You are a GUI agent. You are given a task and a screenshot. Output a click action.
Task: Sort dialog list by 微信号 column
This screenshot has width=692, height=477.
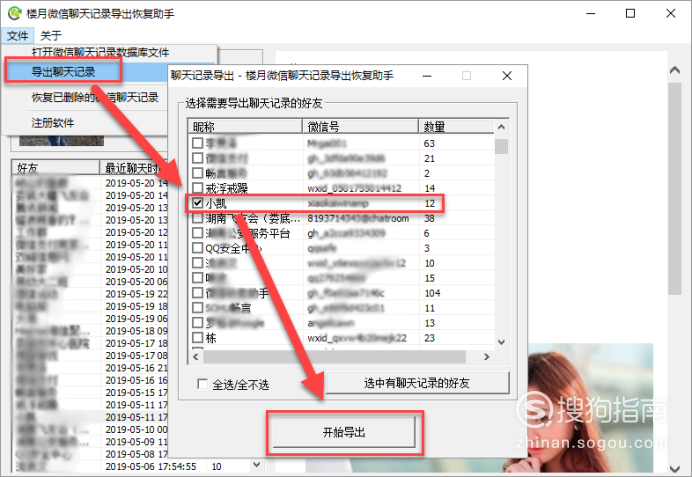pos(360,126)
